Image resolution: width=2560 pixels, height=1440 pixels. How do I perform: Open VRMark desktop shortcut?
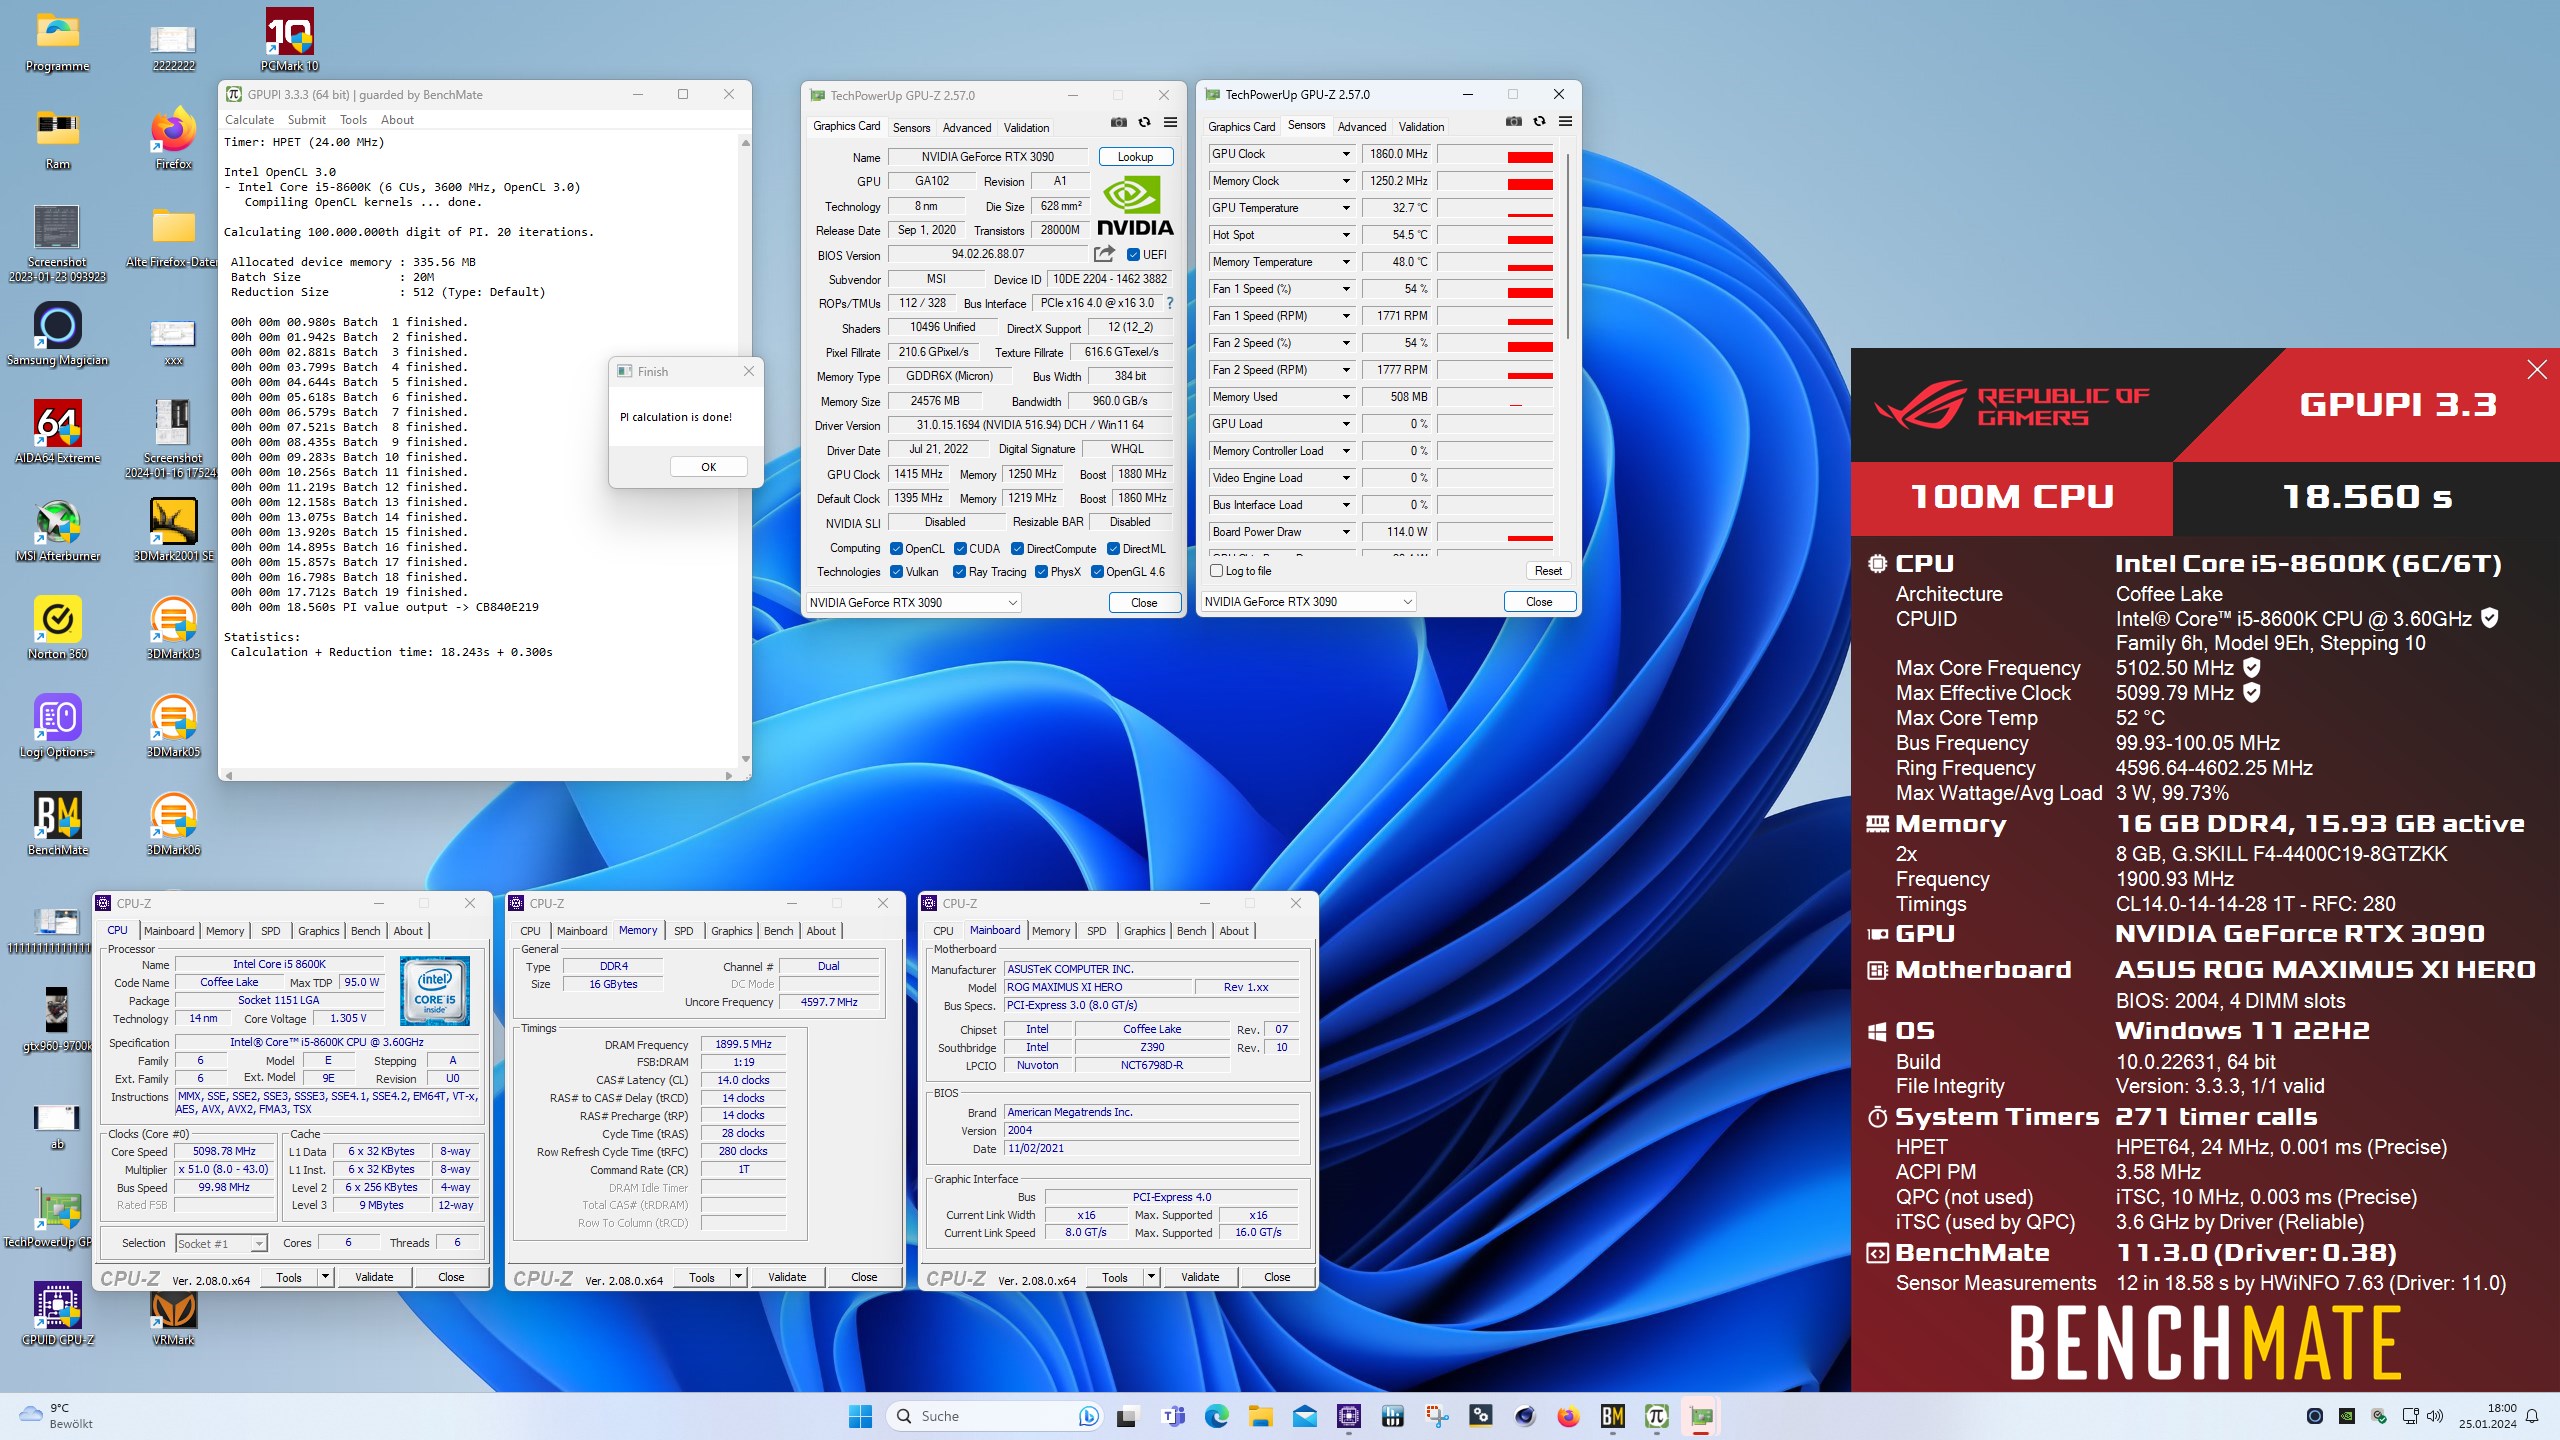[173, 1316]
